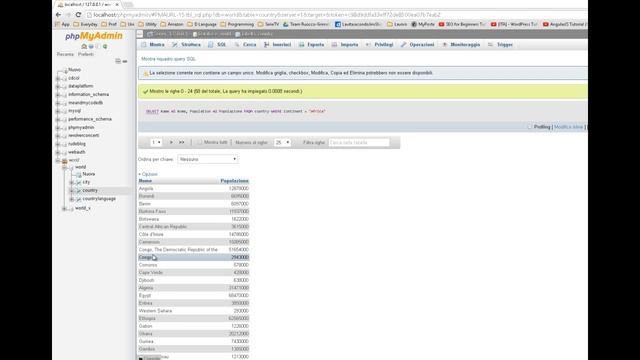This screenshot has height=360, width=640.
Task: Click Nuovo at top of database tree
Action: 74,70
